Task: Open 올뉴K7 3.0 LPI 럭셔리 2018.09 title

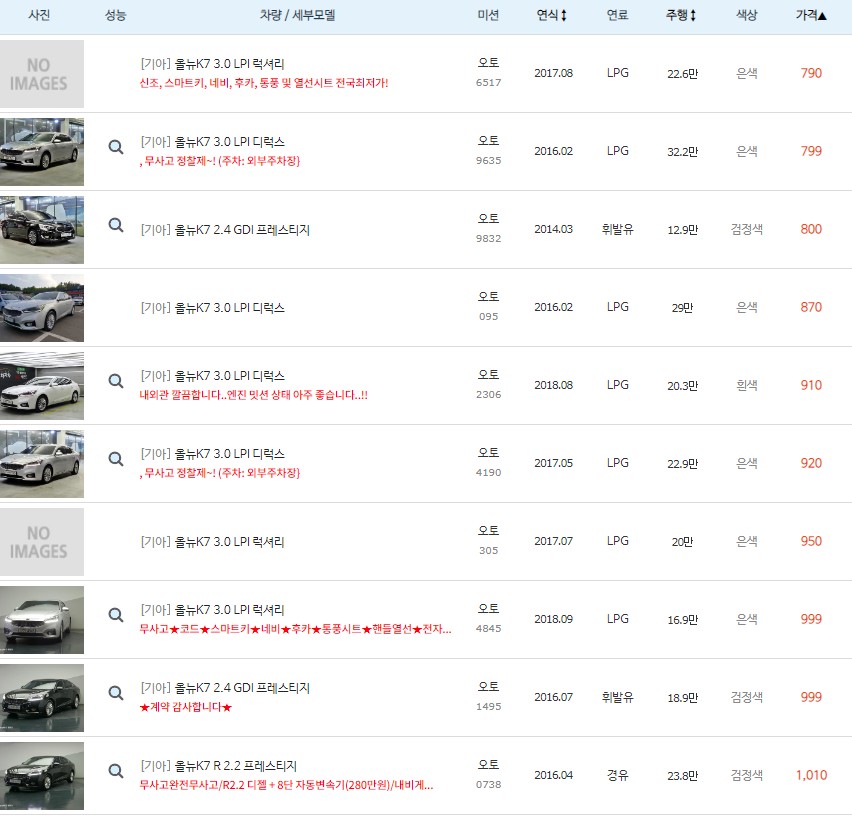Action: (x=212, y=610)
